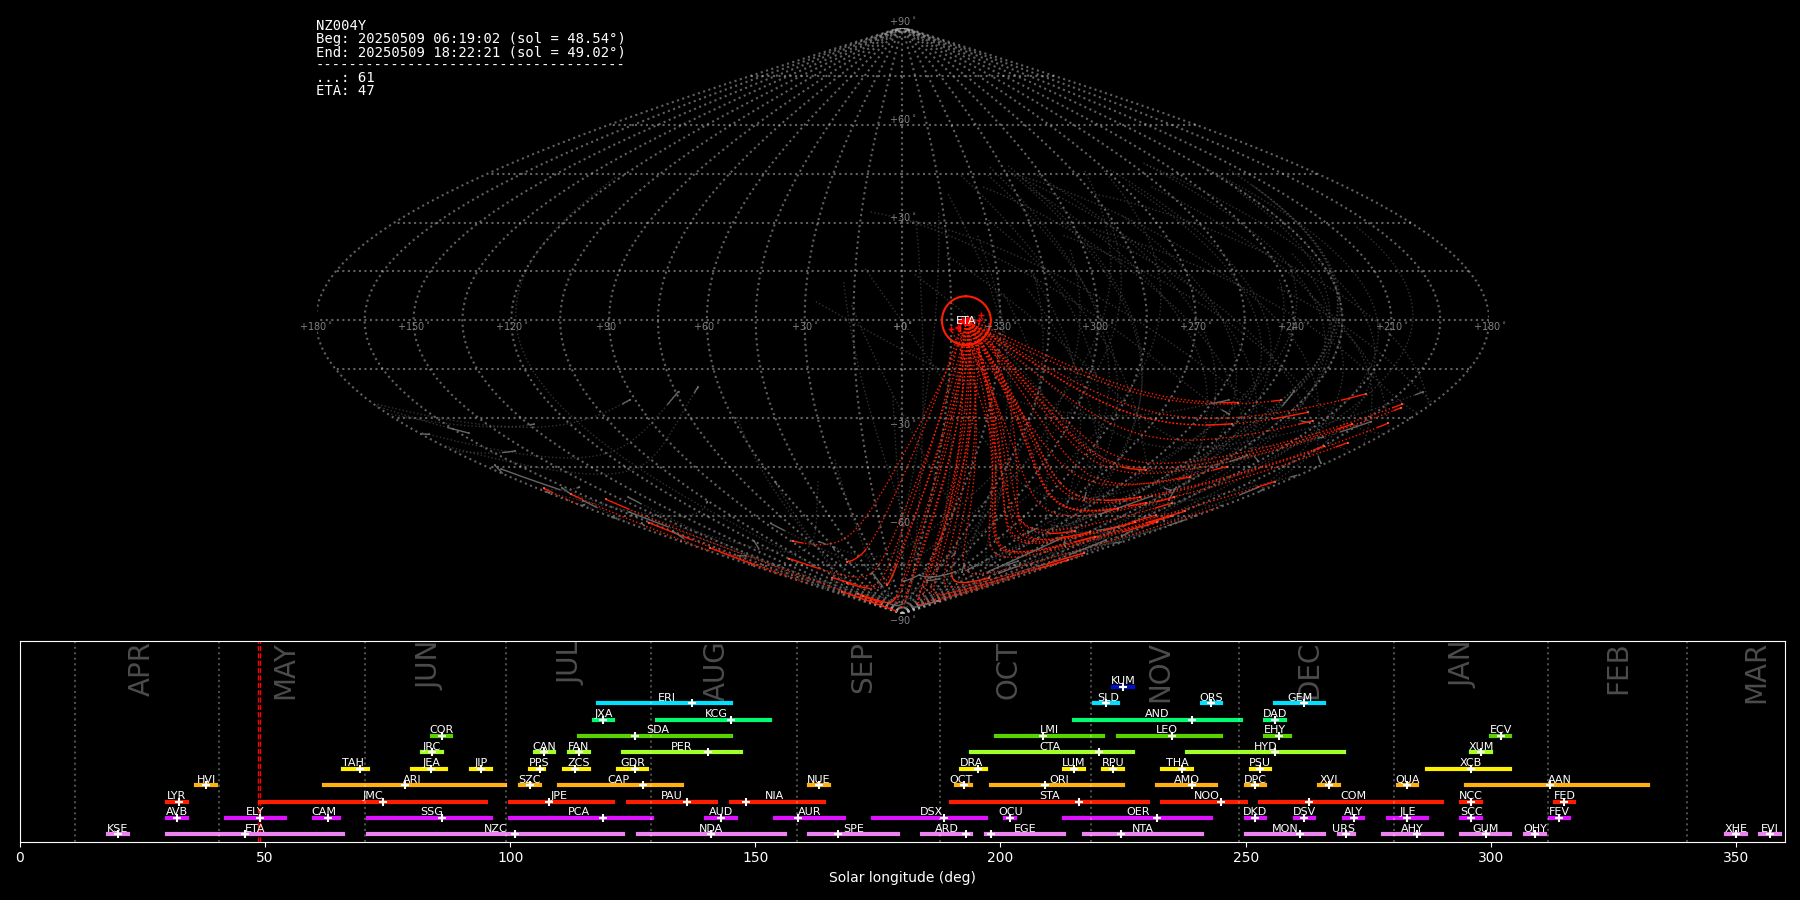This screenshot has width=1800, height=900.
Task: Click the FEB month label
Action: coord(1618,670)
